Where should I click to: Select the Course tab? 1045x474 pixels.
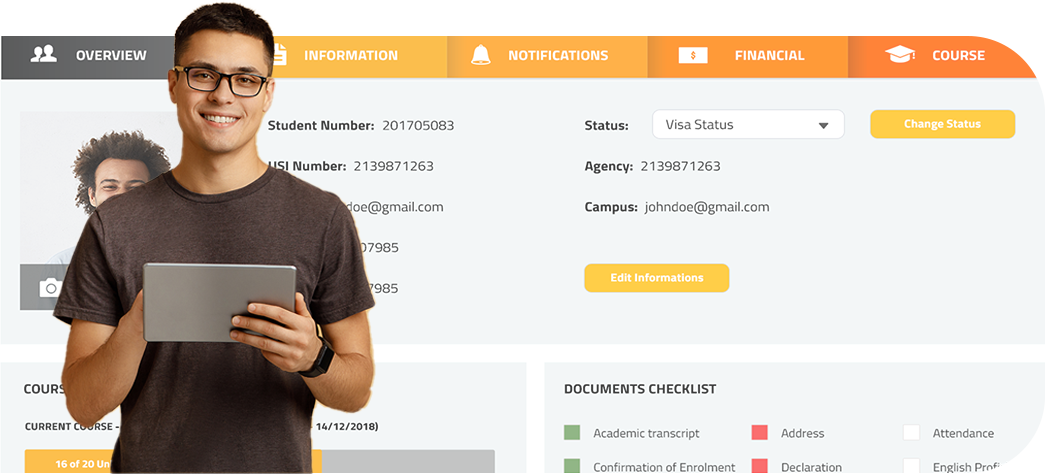tap(943, 57)
